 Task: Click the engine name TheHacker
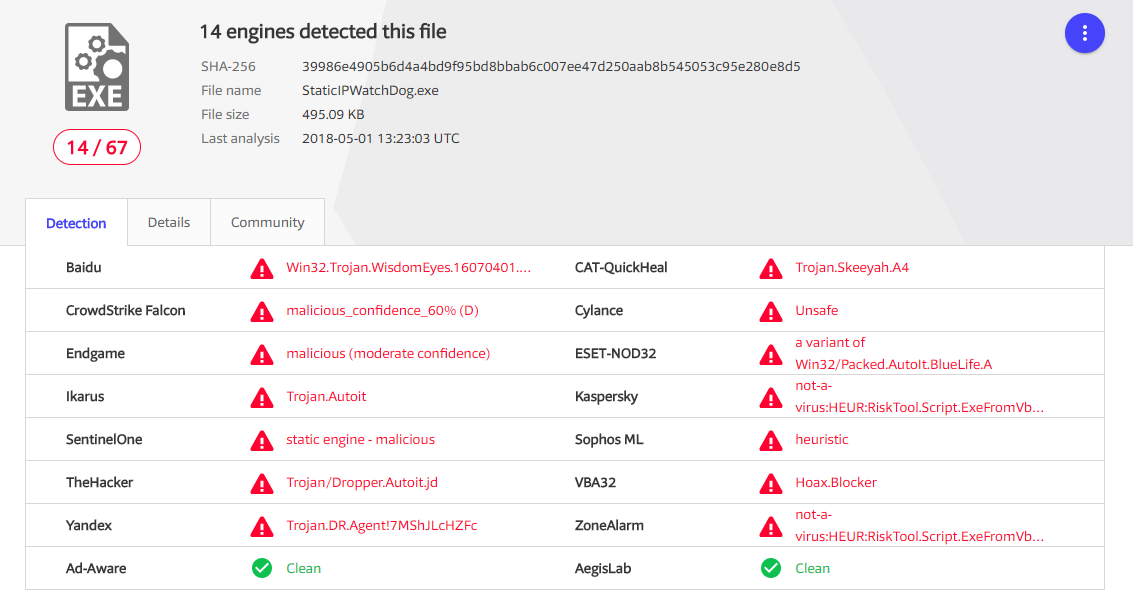[x=100, y=482]
